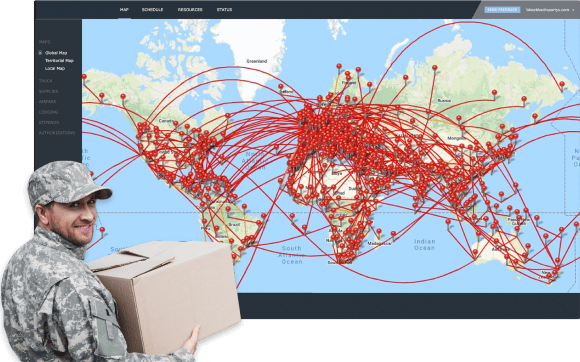Open the MAP tab

(x=124, y=10)
